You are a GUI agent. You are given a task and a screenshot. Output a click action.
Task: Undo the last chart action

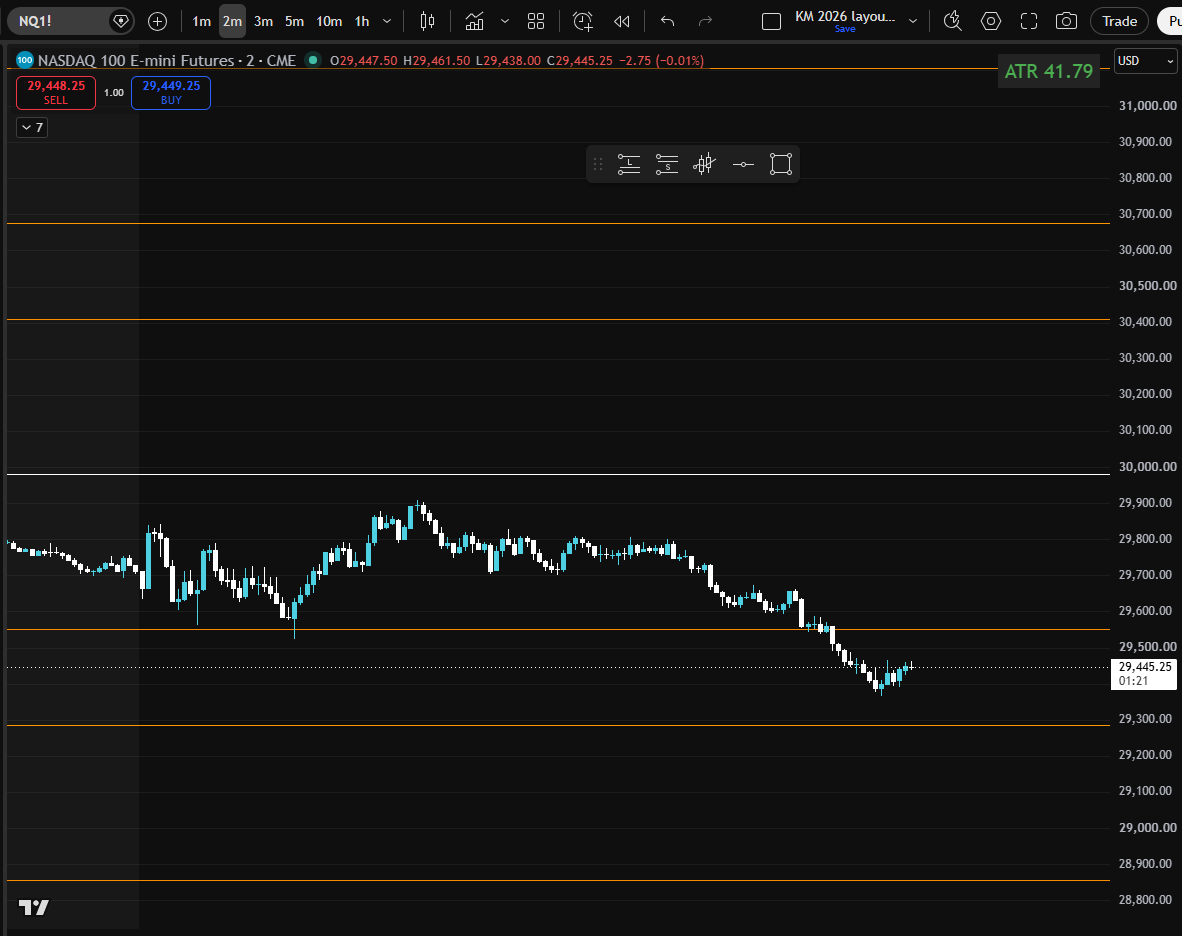667,21
